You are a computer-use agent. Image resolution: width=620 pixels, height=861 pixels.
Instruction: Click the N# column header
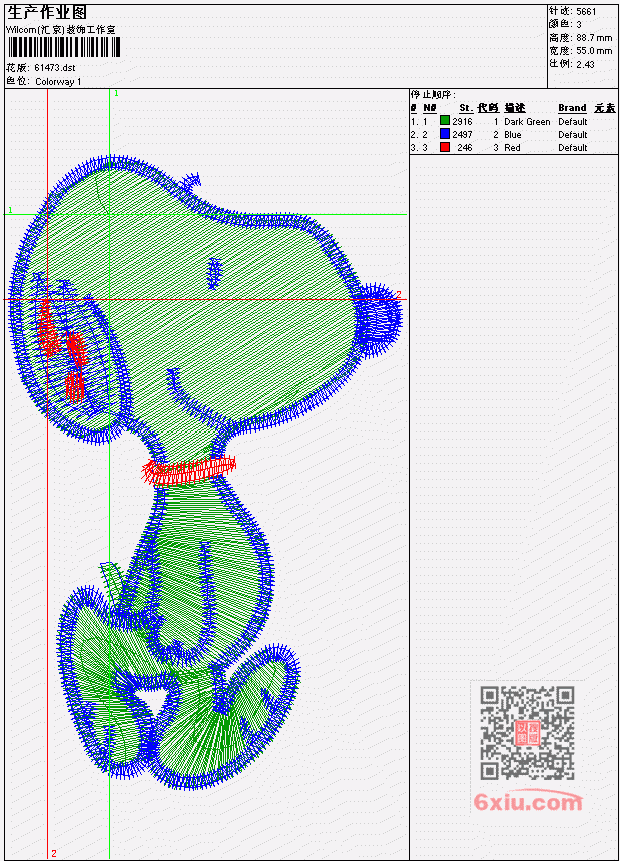click(429, 108)
